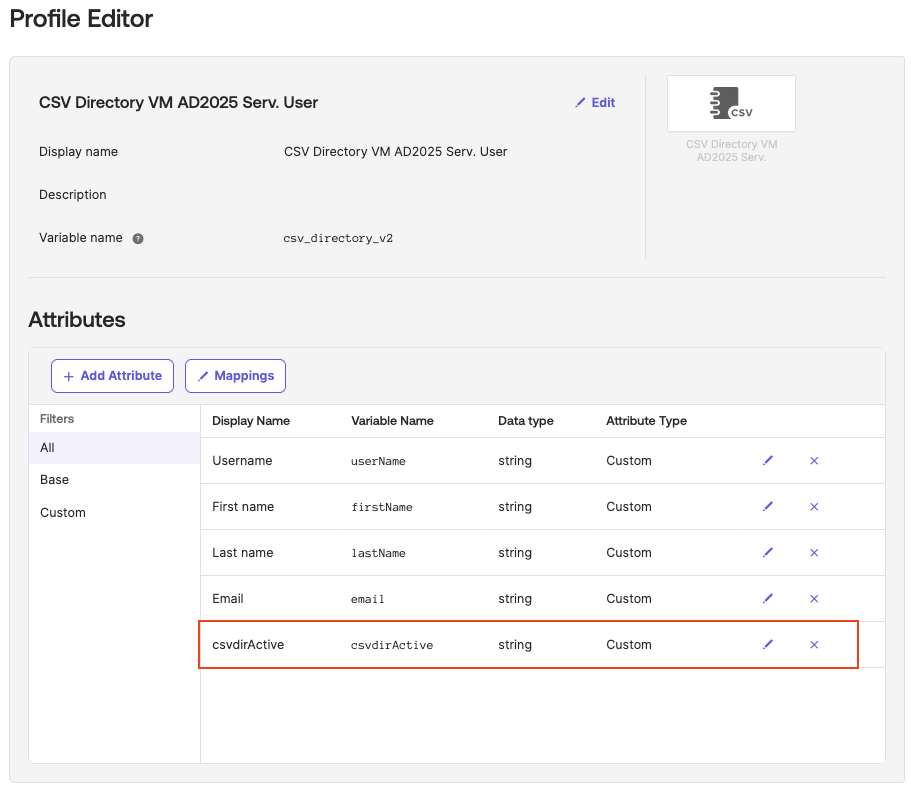This screenshot has height=795, width=911.
Task: Click the profile title above Display name
Action: pos(178,102)
